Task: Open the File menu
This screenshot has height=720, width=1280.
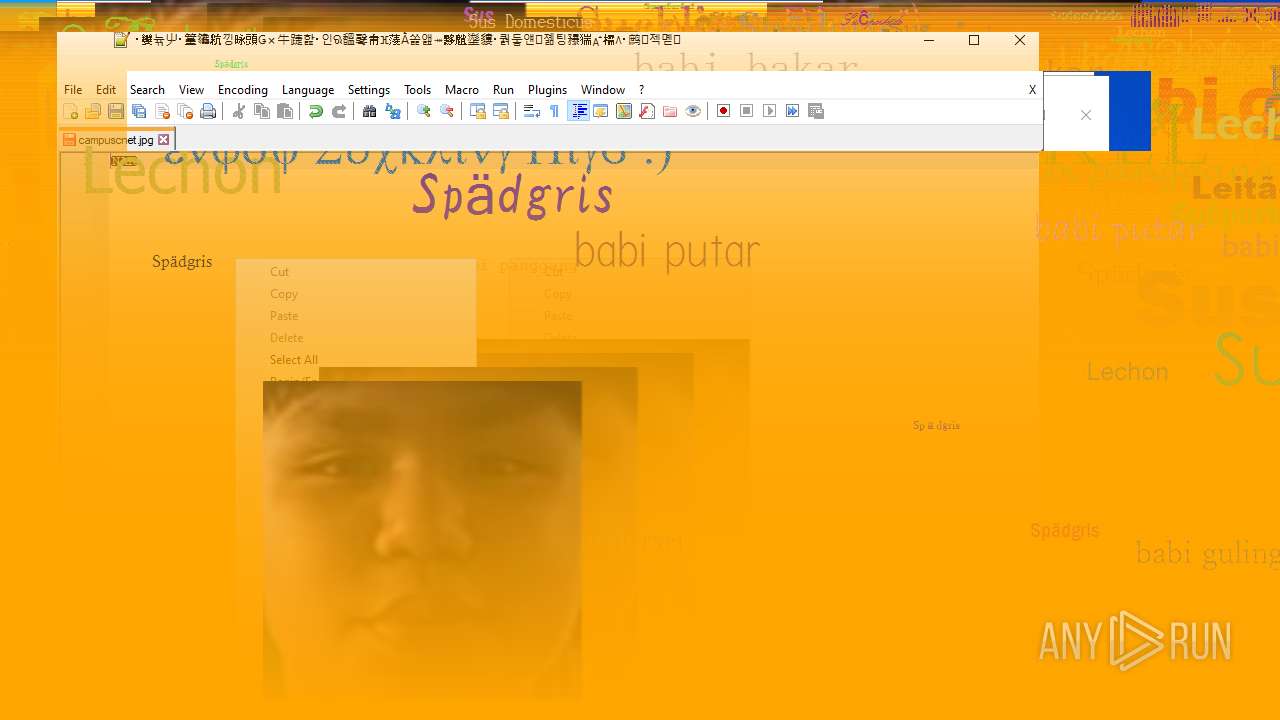Action: [73, 90]
